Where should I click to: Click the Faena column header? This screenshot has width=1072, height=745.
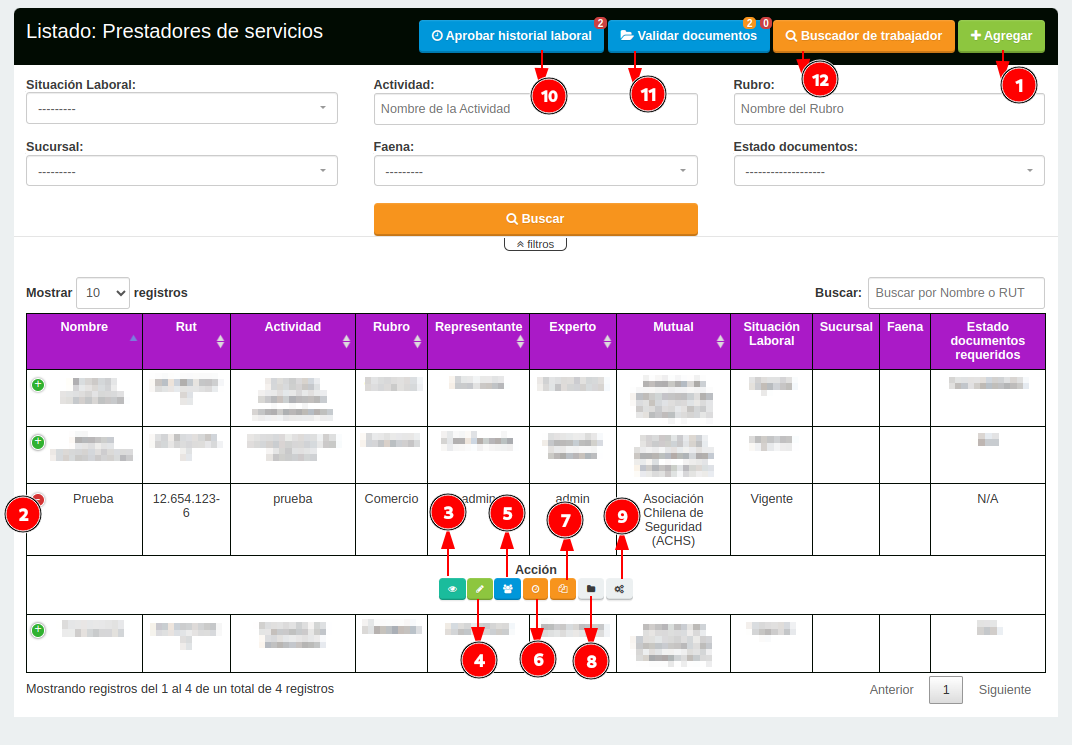904,341
